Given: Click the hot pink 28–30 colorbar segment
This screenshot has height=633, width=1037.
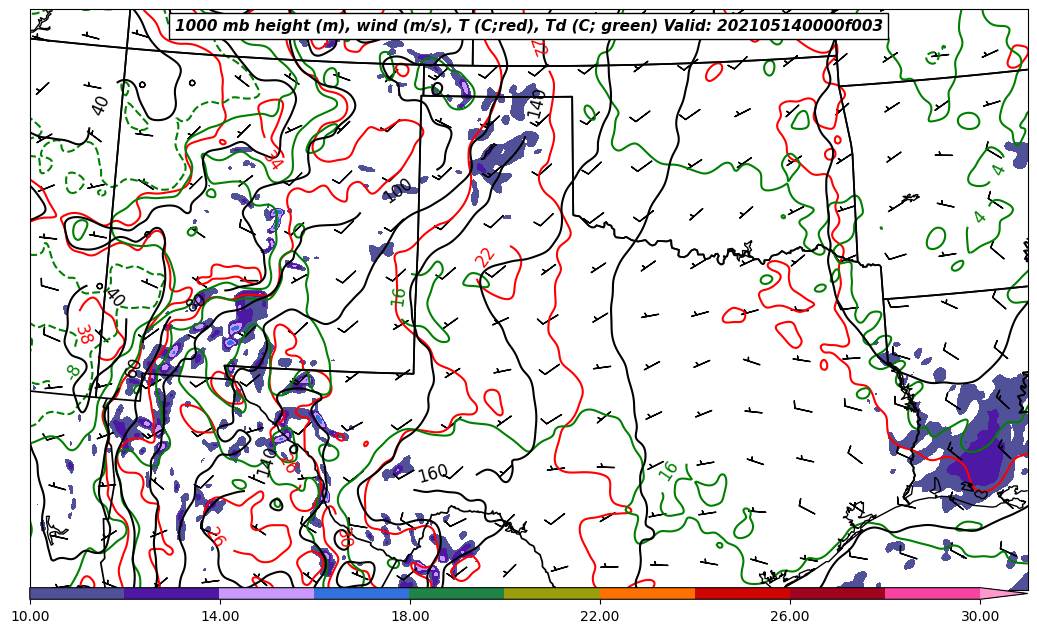Looking at the screenshot, I should (932, 593).
